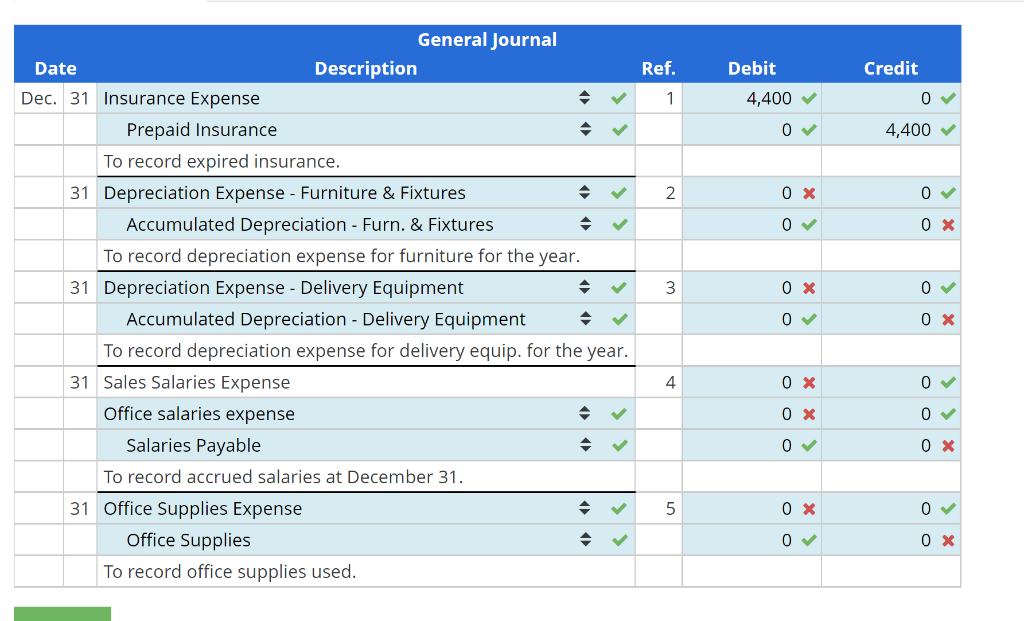1024x621 pixels.
Task: Click the Ref. number 4 cell
Action: pyautogui.click(x=658, y=382)
